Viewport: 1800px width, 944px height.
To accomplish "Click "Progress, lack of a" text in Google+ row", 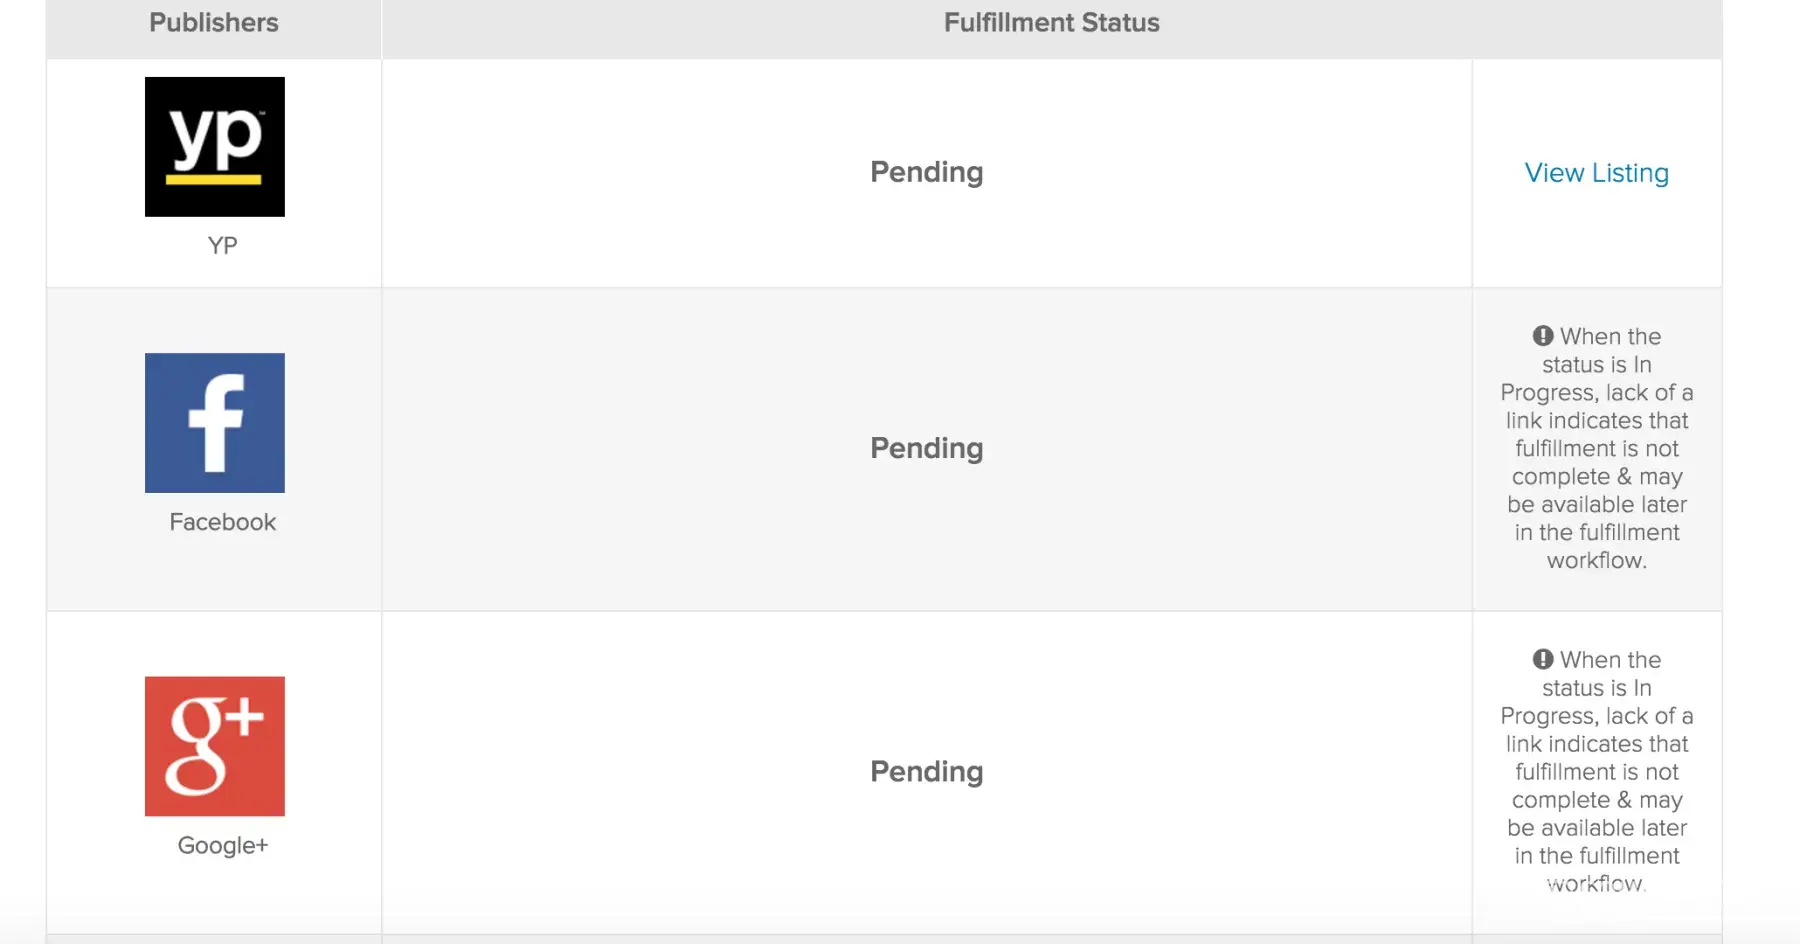I will (x=1596, y=715).
